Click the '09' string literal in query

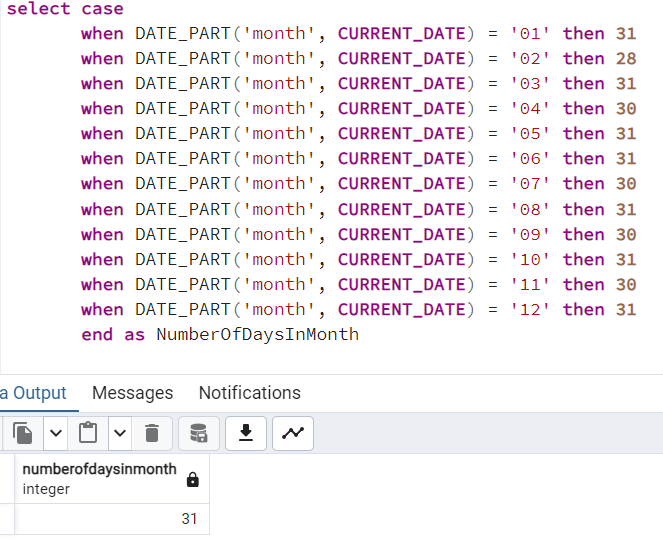pos(530,234)
